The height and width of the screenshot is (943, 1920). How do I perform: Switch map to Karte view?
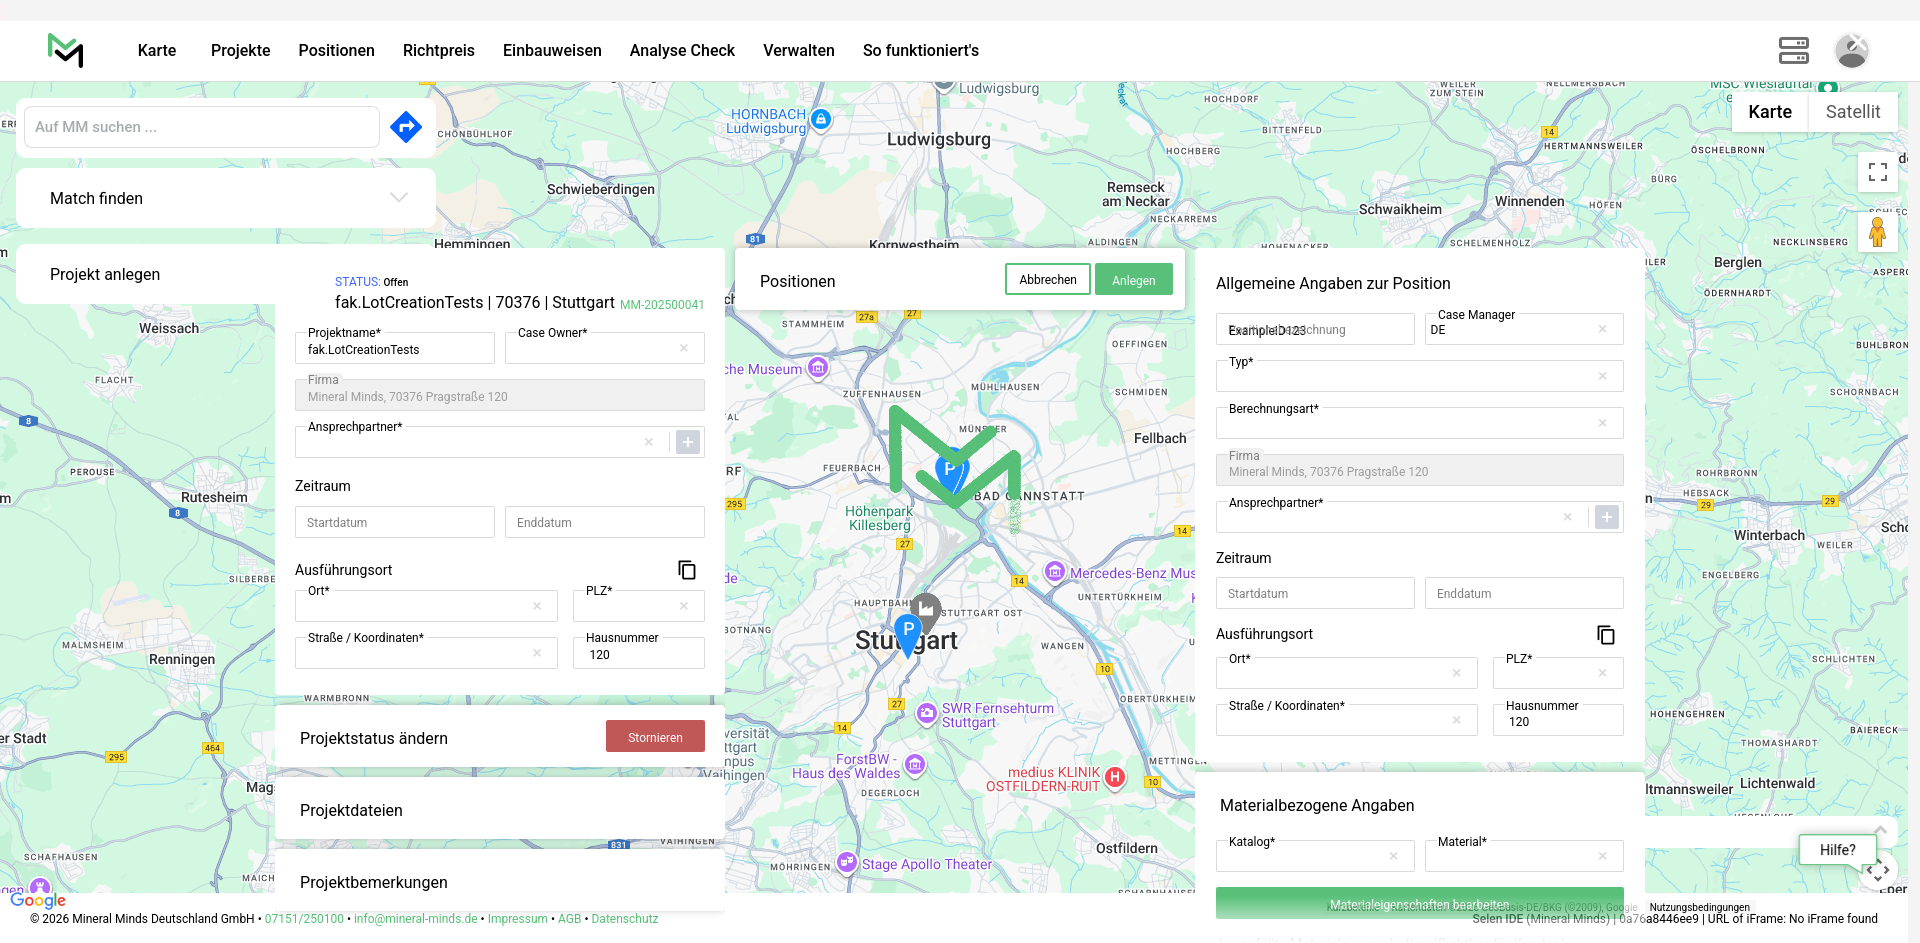click(x=1769, y=112)
